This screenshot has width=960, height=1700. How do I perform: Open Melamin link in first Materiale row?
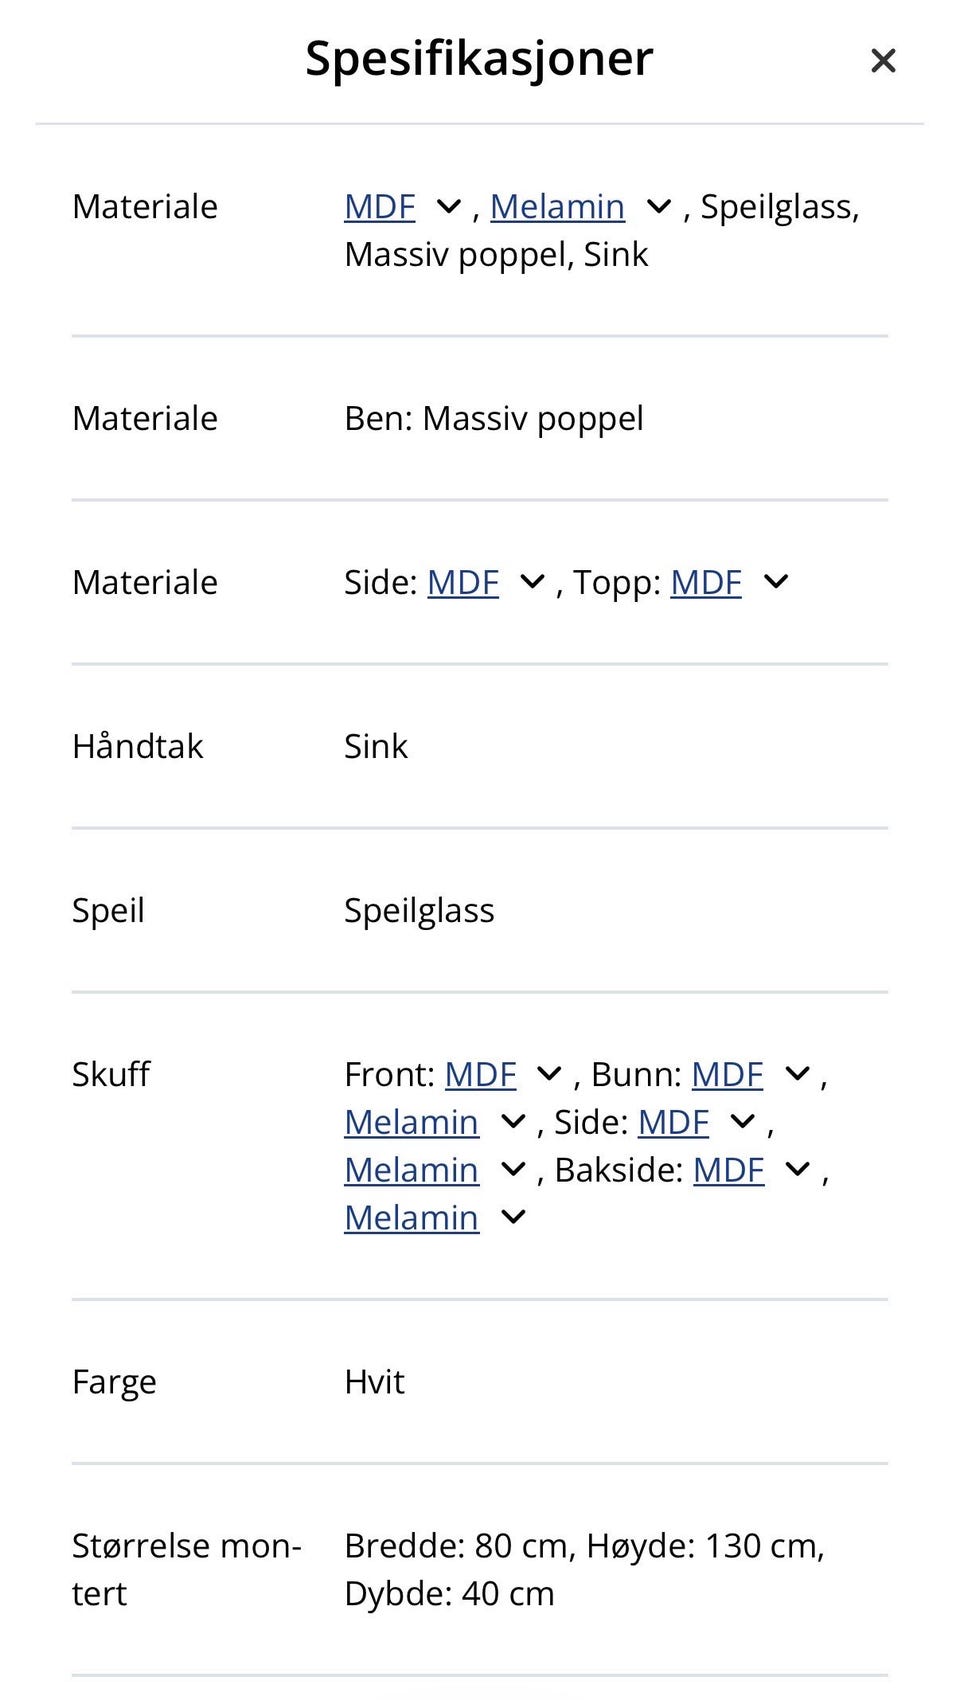[x=557, y=207]
